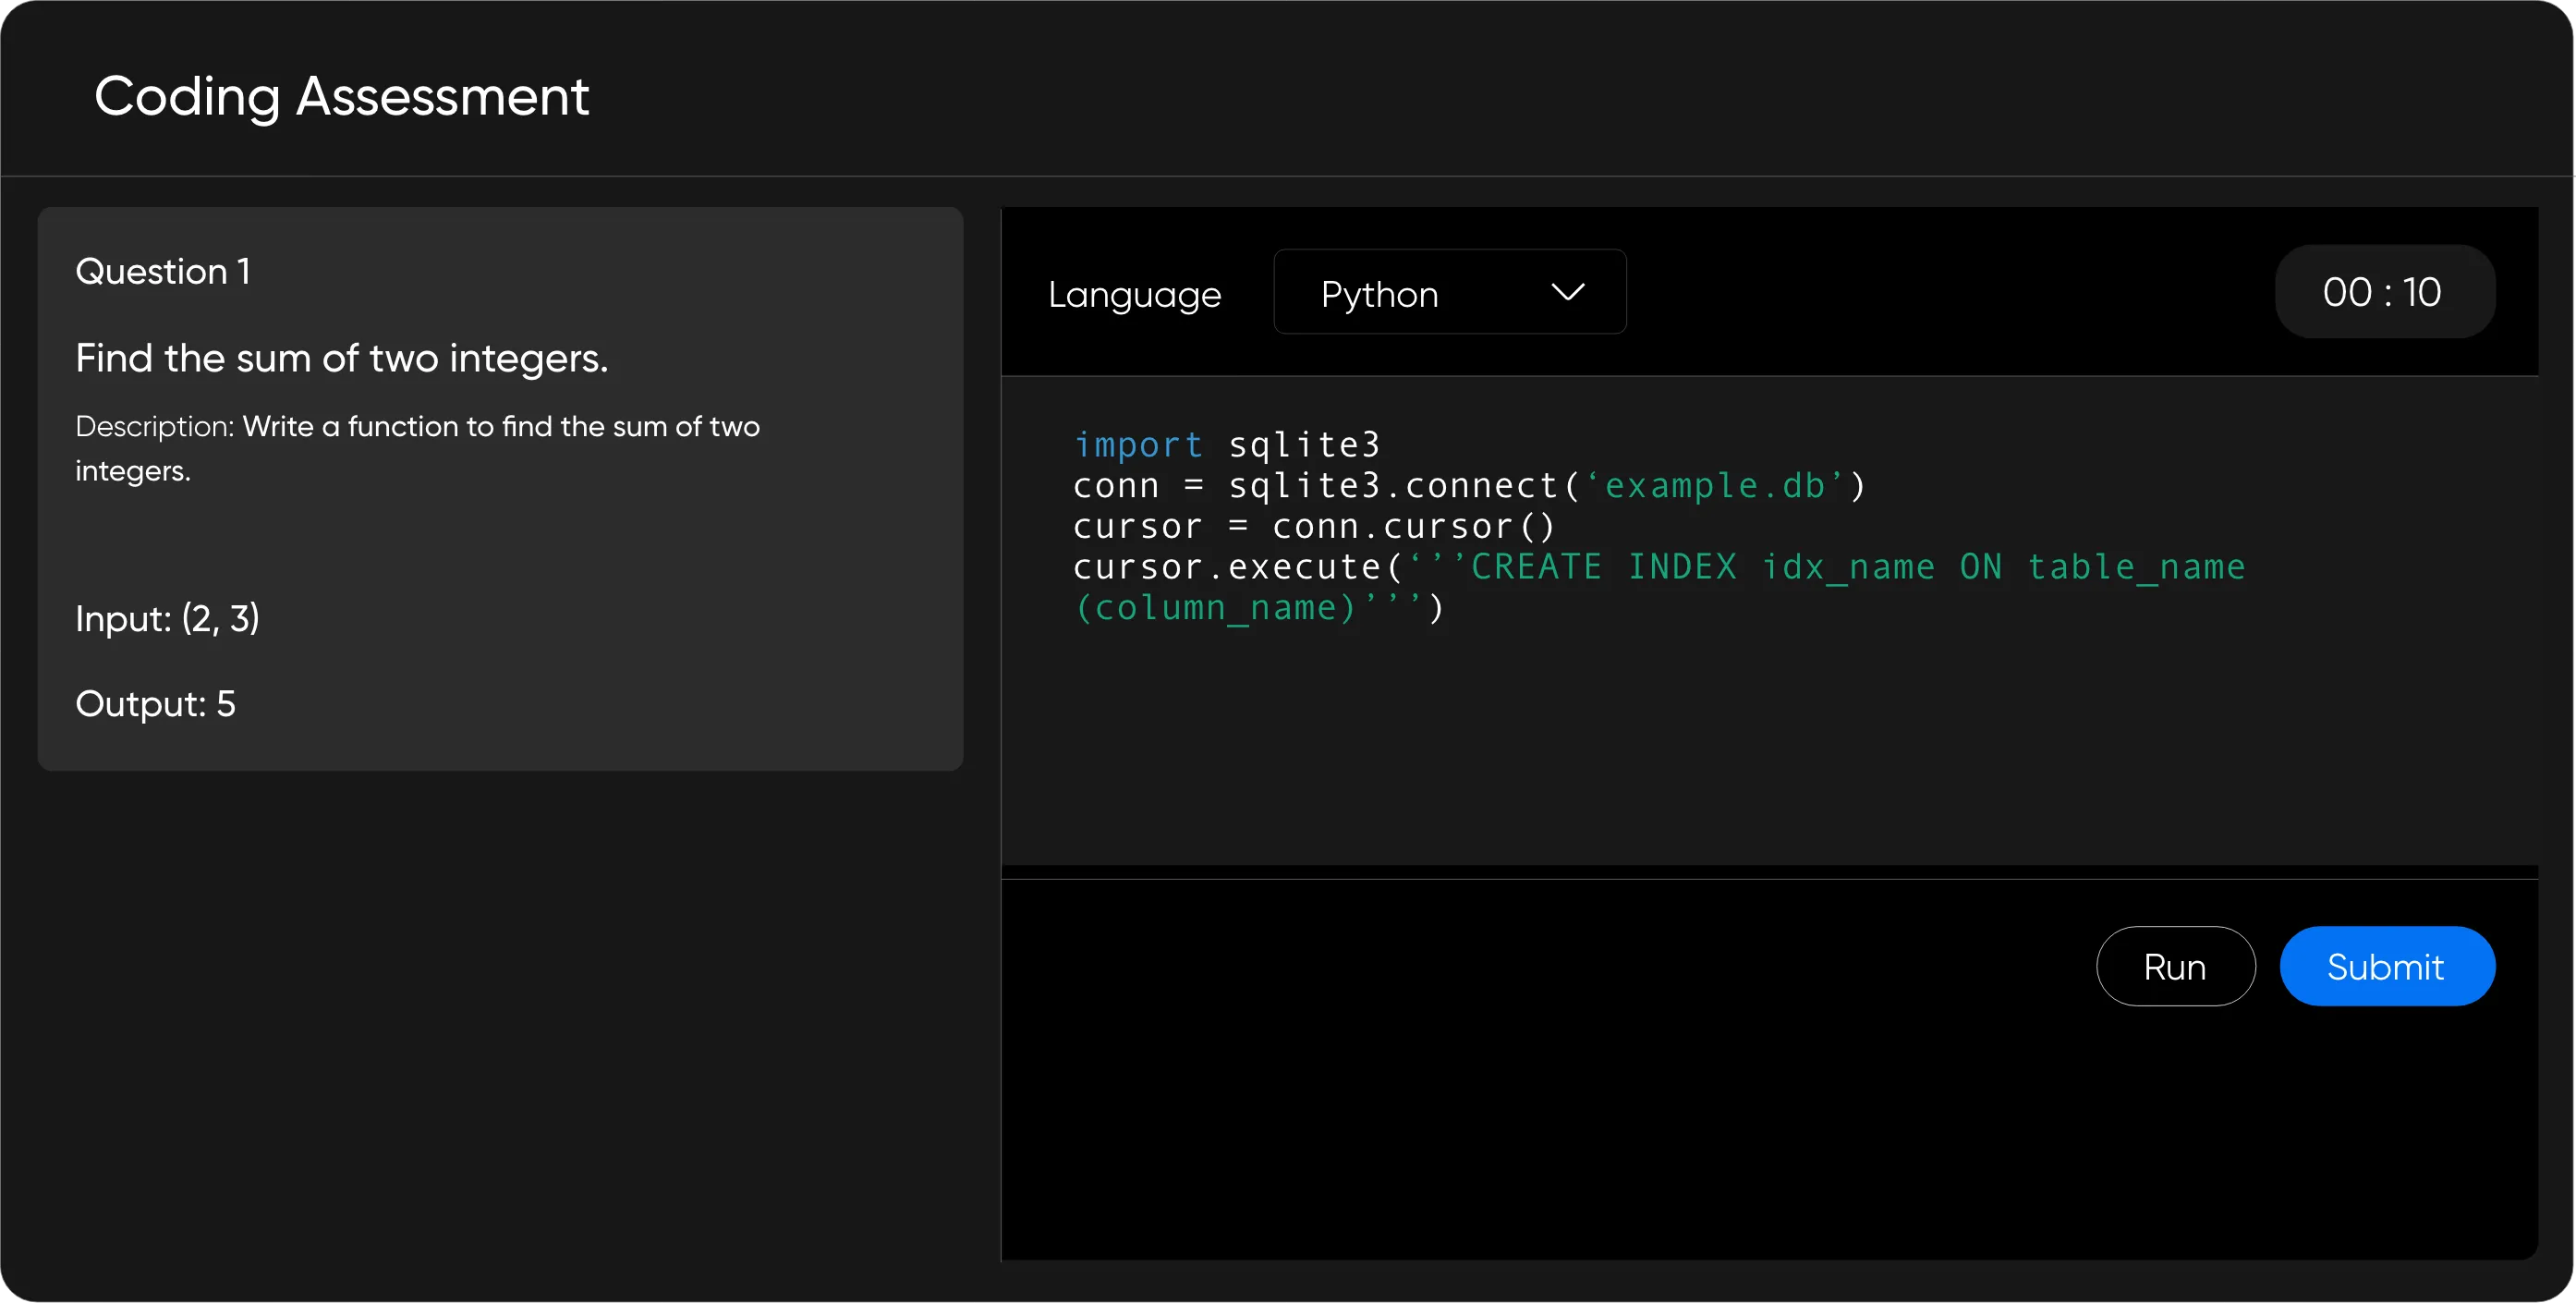Screen dimensions: 2576x1303
Task: Click the Question 1 description card
Action: pyautogui.click(x=499, y=489)
